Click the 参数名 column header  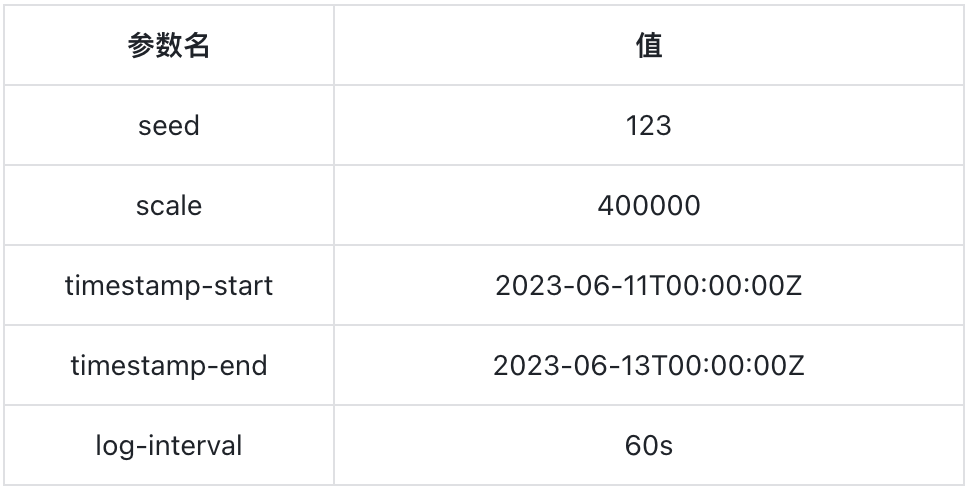[x=169, y=46]
